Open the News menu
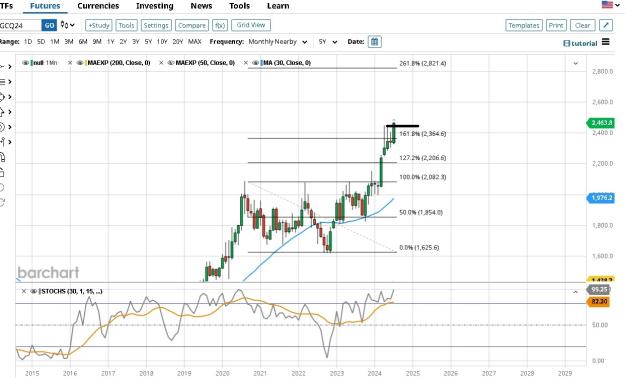 [201, 6]
